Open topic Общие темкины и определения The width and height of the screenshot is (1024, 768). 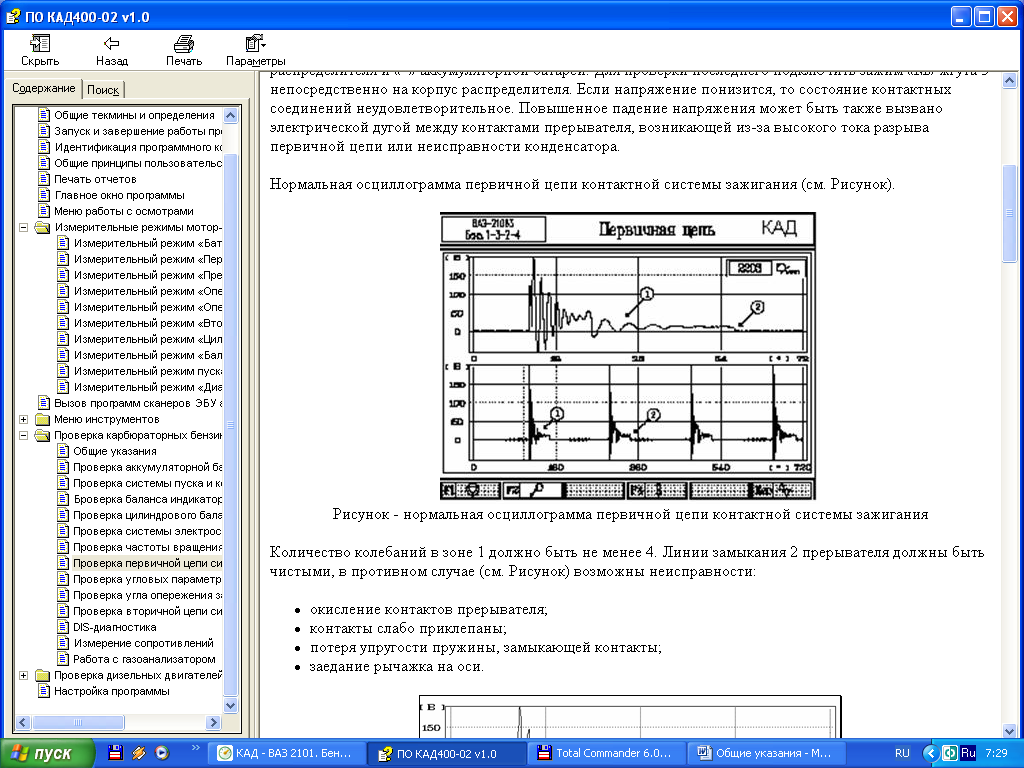134,115
